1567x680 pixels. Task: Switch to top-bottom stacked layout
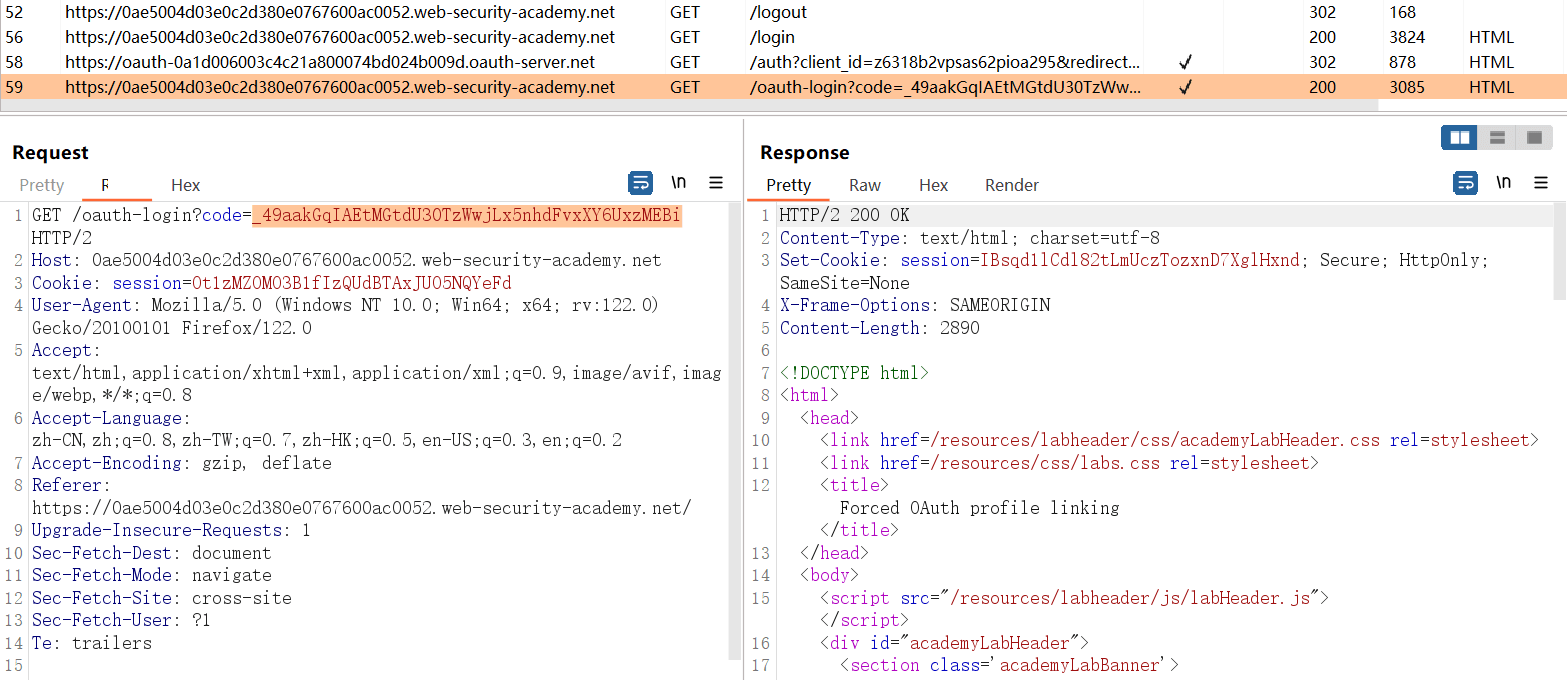point(1497,137)
